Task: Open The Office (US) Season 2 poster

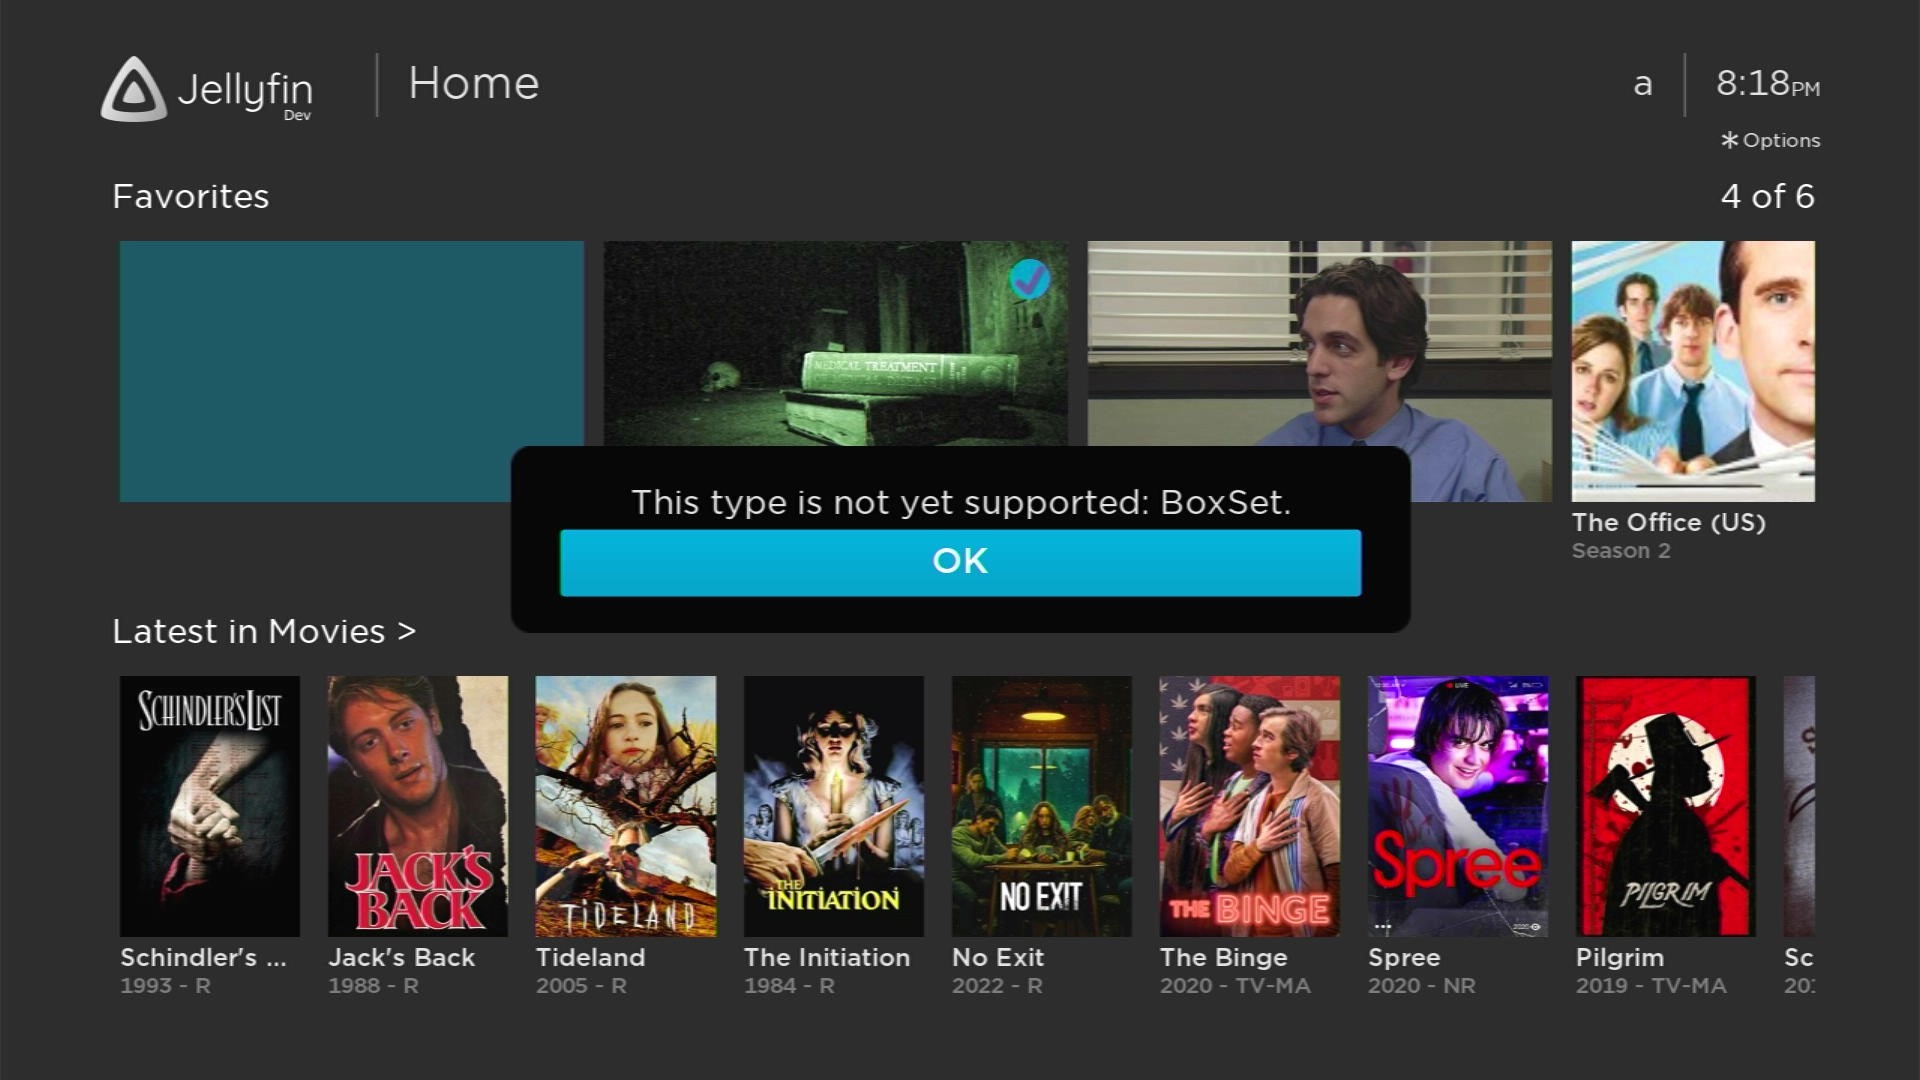Action: point(1693,371)
